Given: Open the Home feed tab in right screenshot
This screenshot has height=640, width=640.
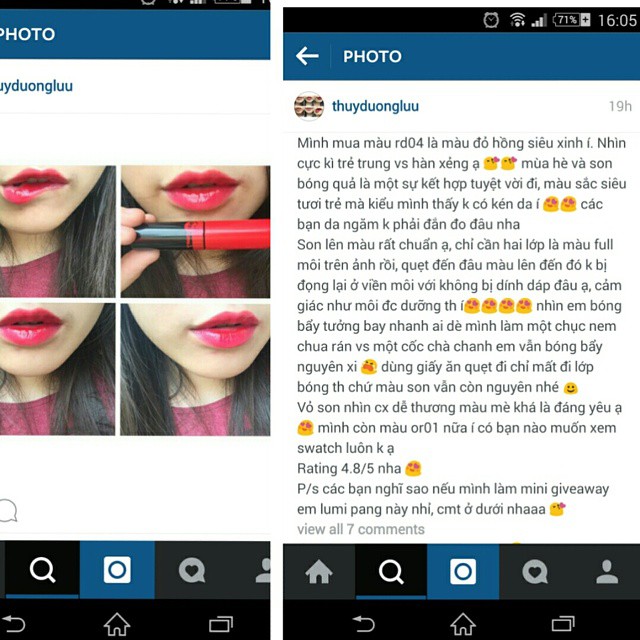Looking at the screenshot, I should coord(319,571).
